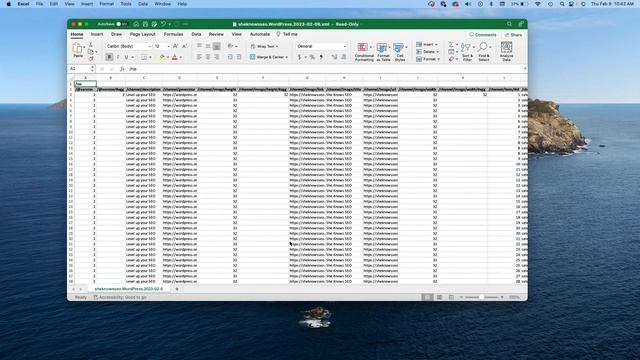Image resolution: width=640 pixels, height=360 pixels.
Task: Open Find & Select
Action: tap(484, 52)
